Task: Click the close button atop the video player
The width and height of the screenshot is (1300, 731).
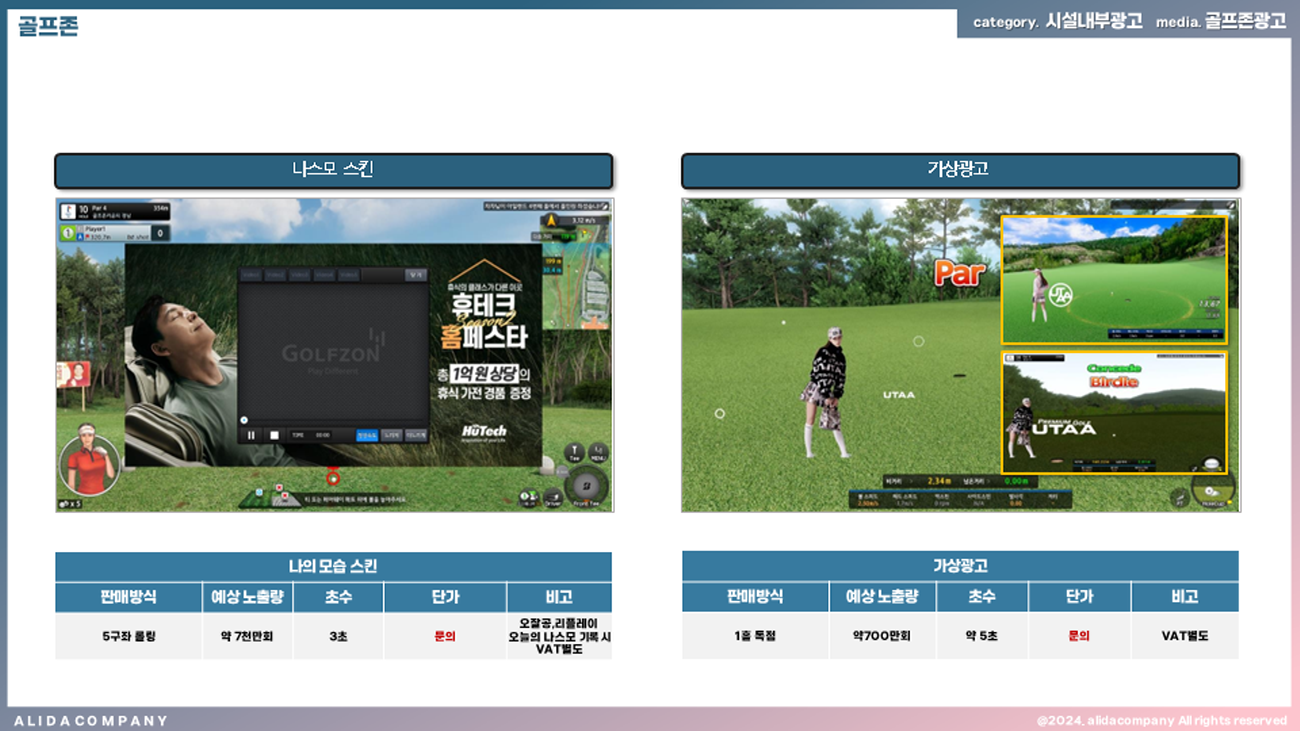Action: point(414,275)
